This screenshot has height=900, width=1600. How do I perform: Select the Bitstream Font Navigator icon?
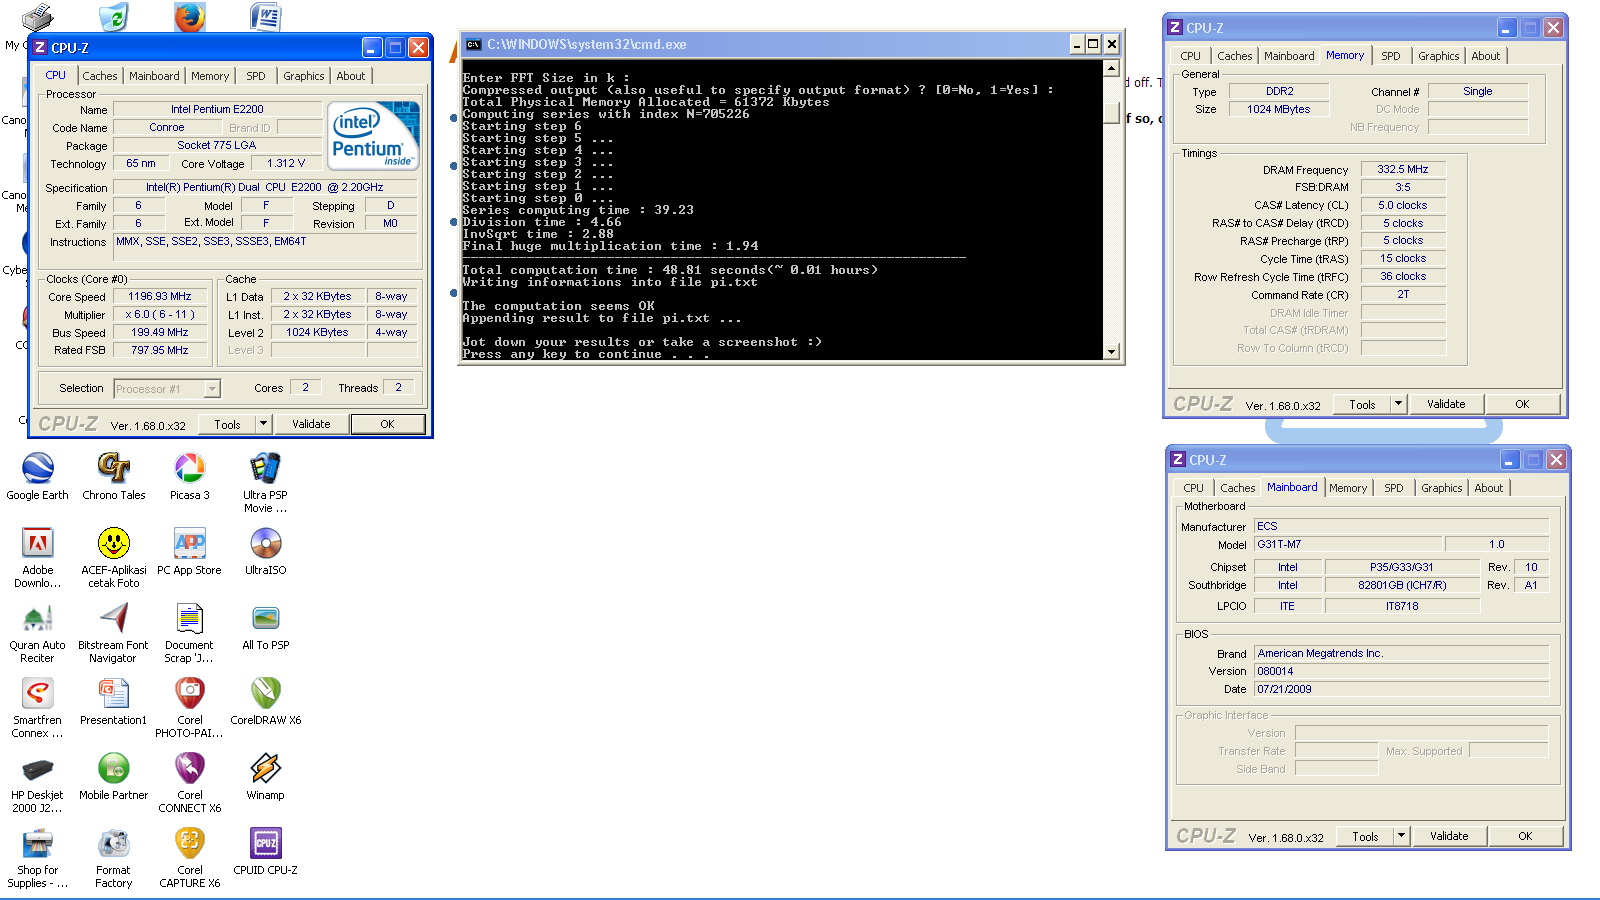[x=114, y=618]
